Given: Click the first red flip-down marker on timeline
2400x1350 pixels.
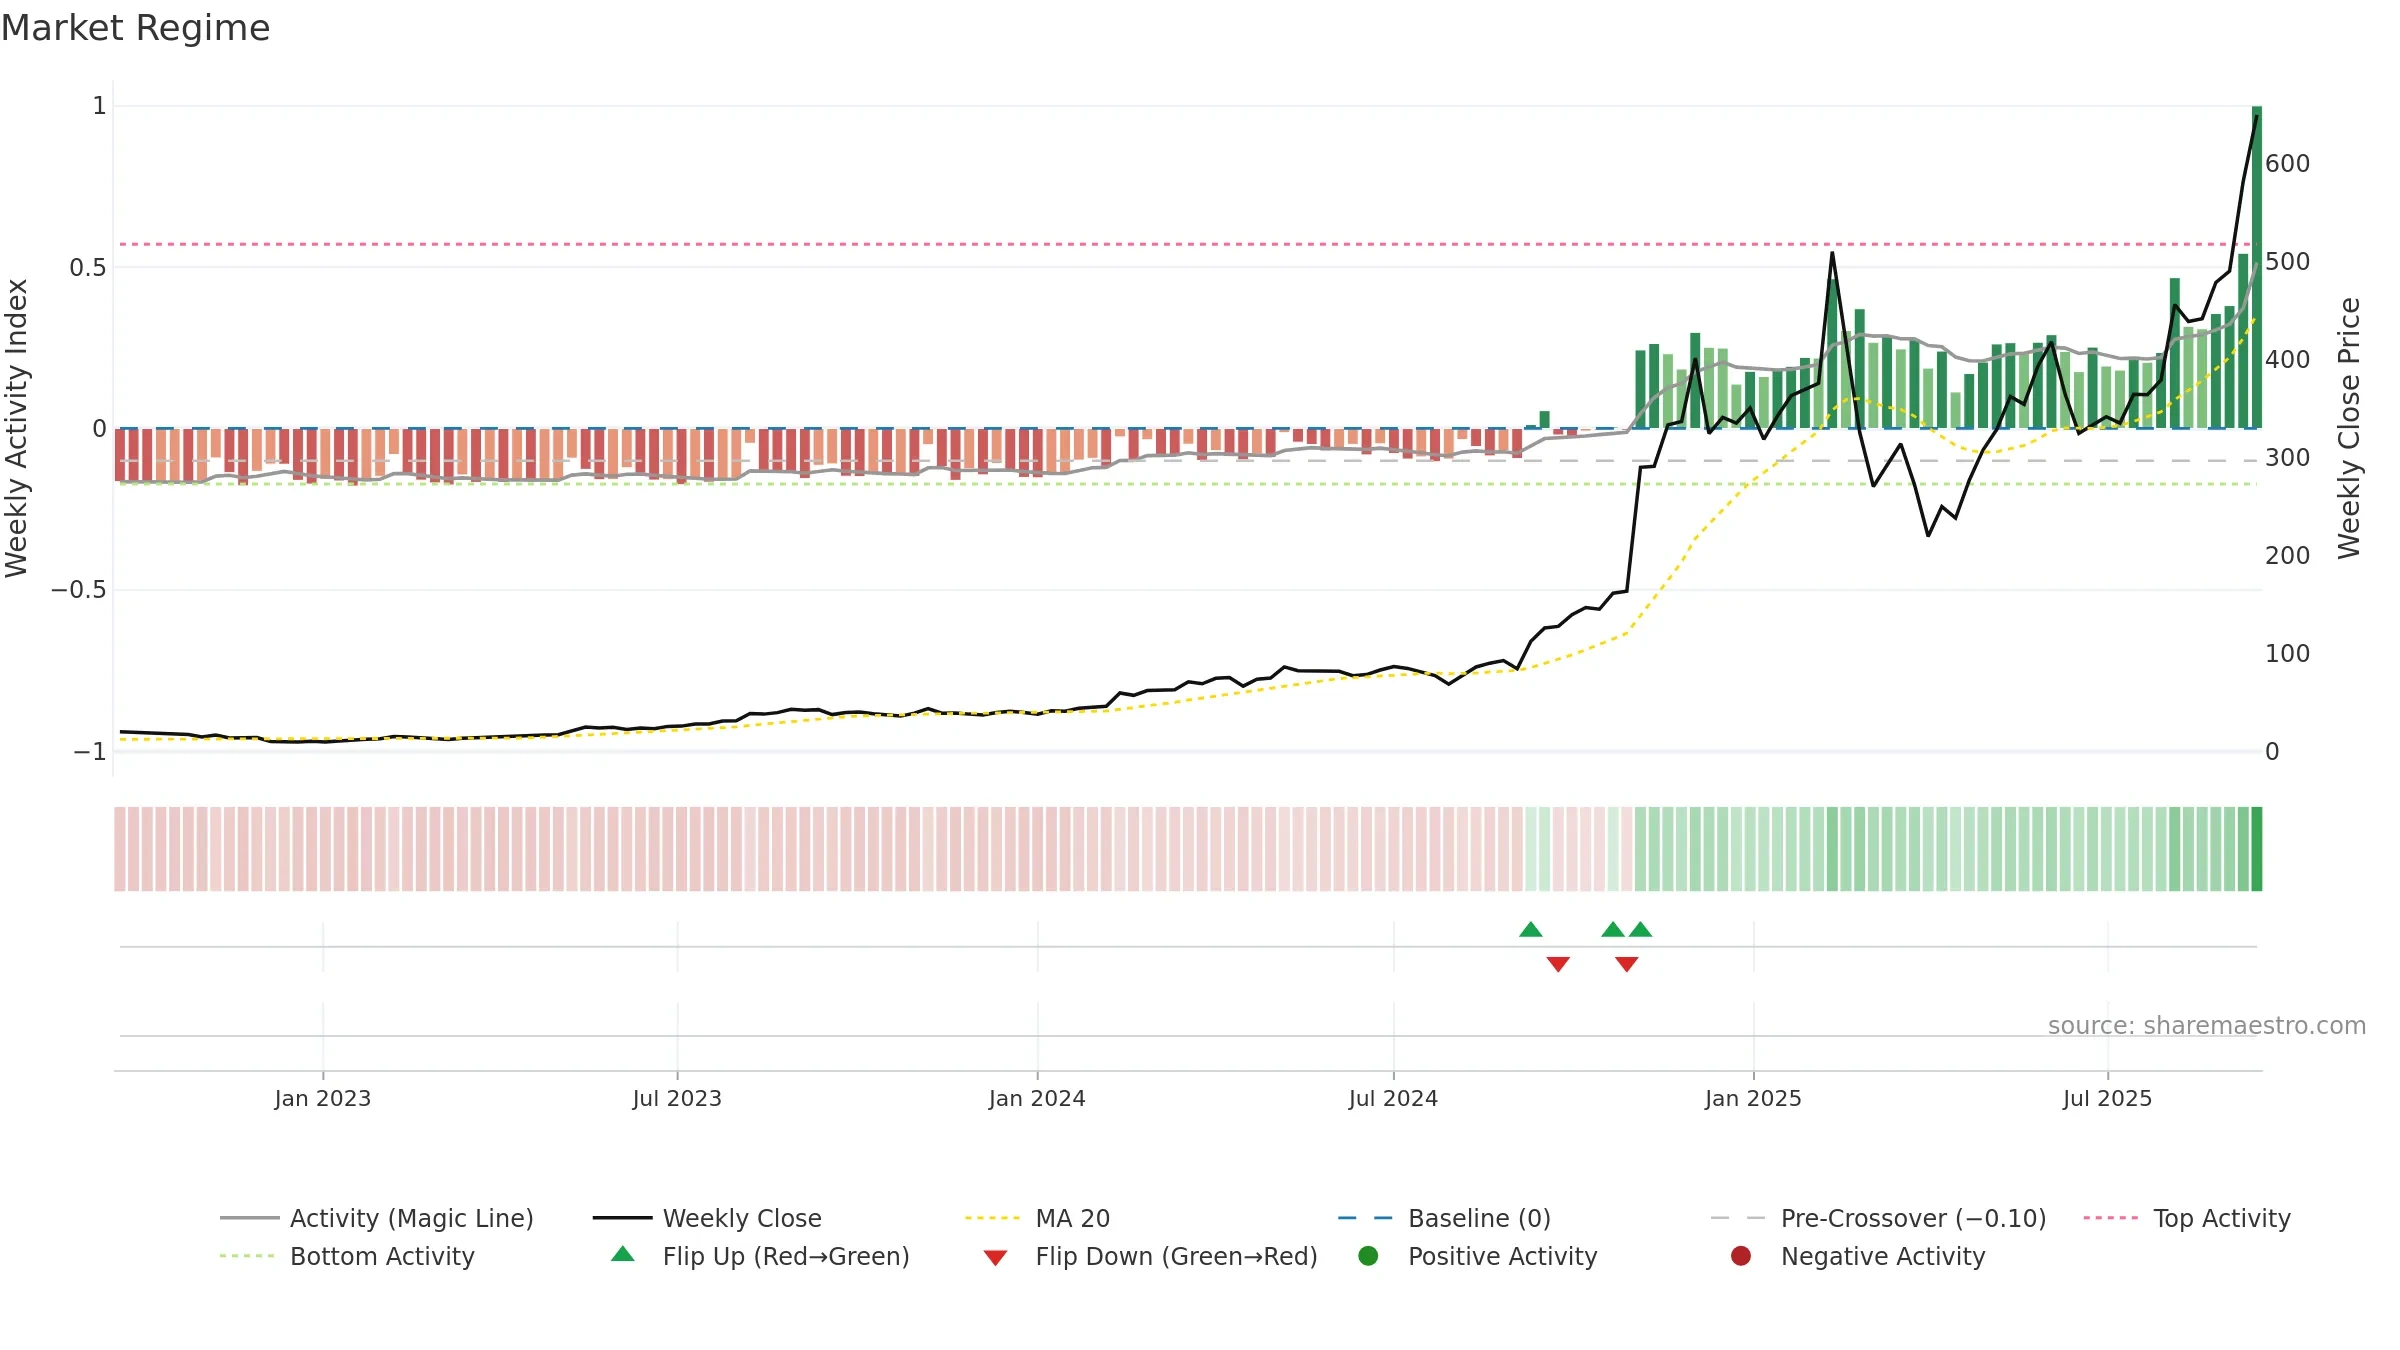Looking at the screenshot, I should 1558,964.
